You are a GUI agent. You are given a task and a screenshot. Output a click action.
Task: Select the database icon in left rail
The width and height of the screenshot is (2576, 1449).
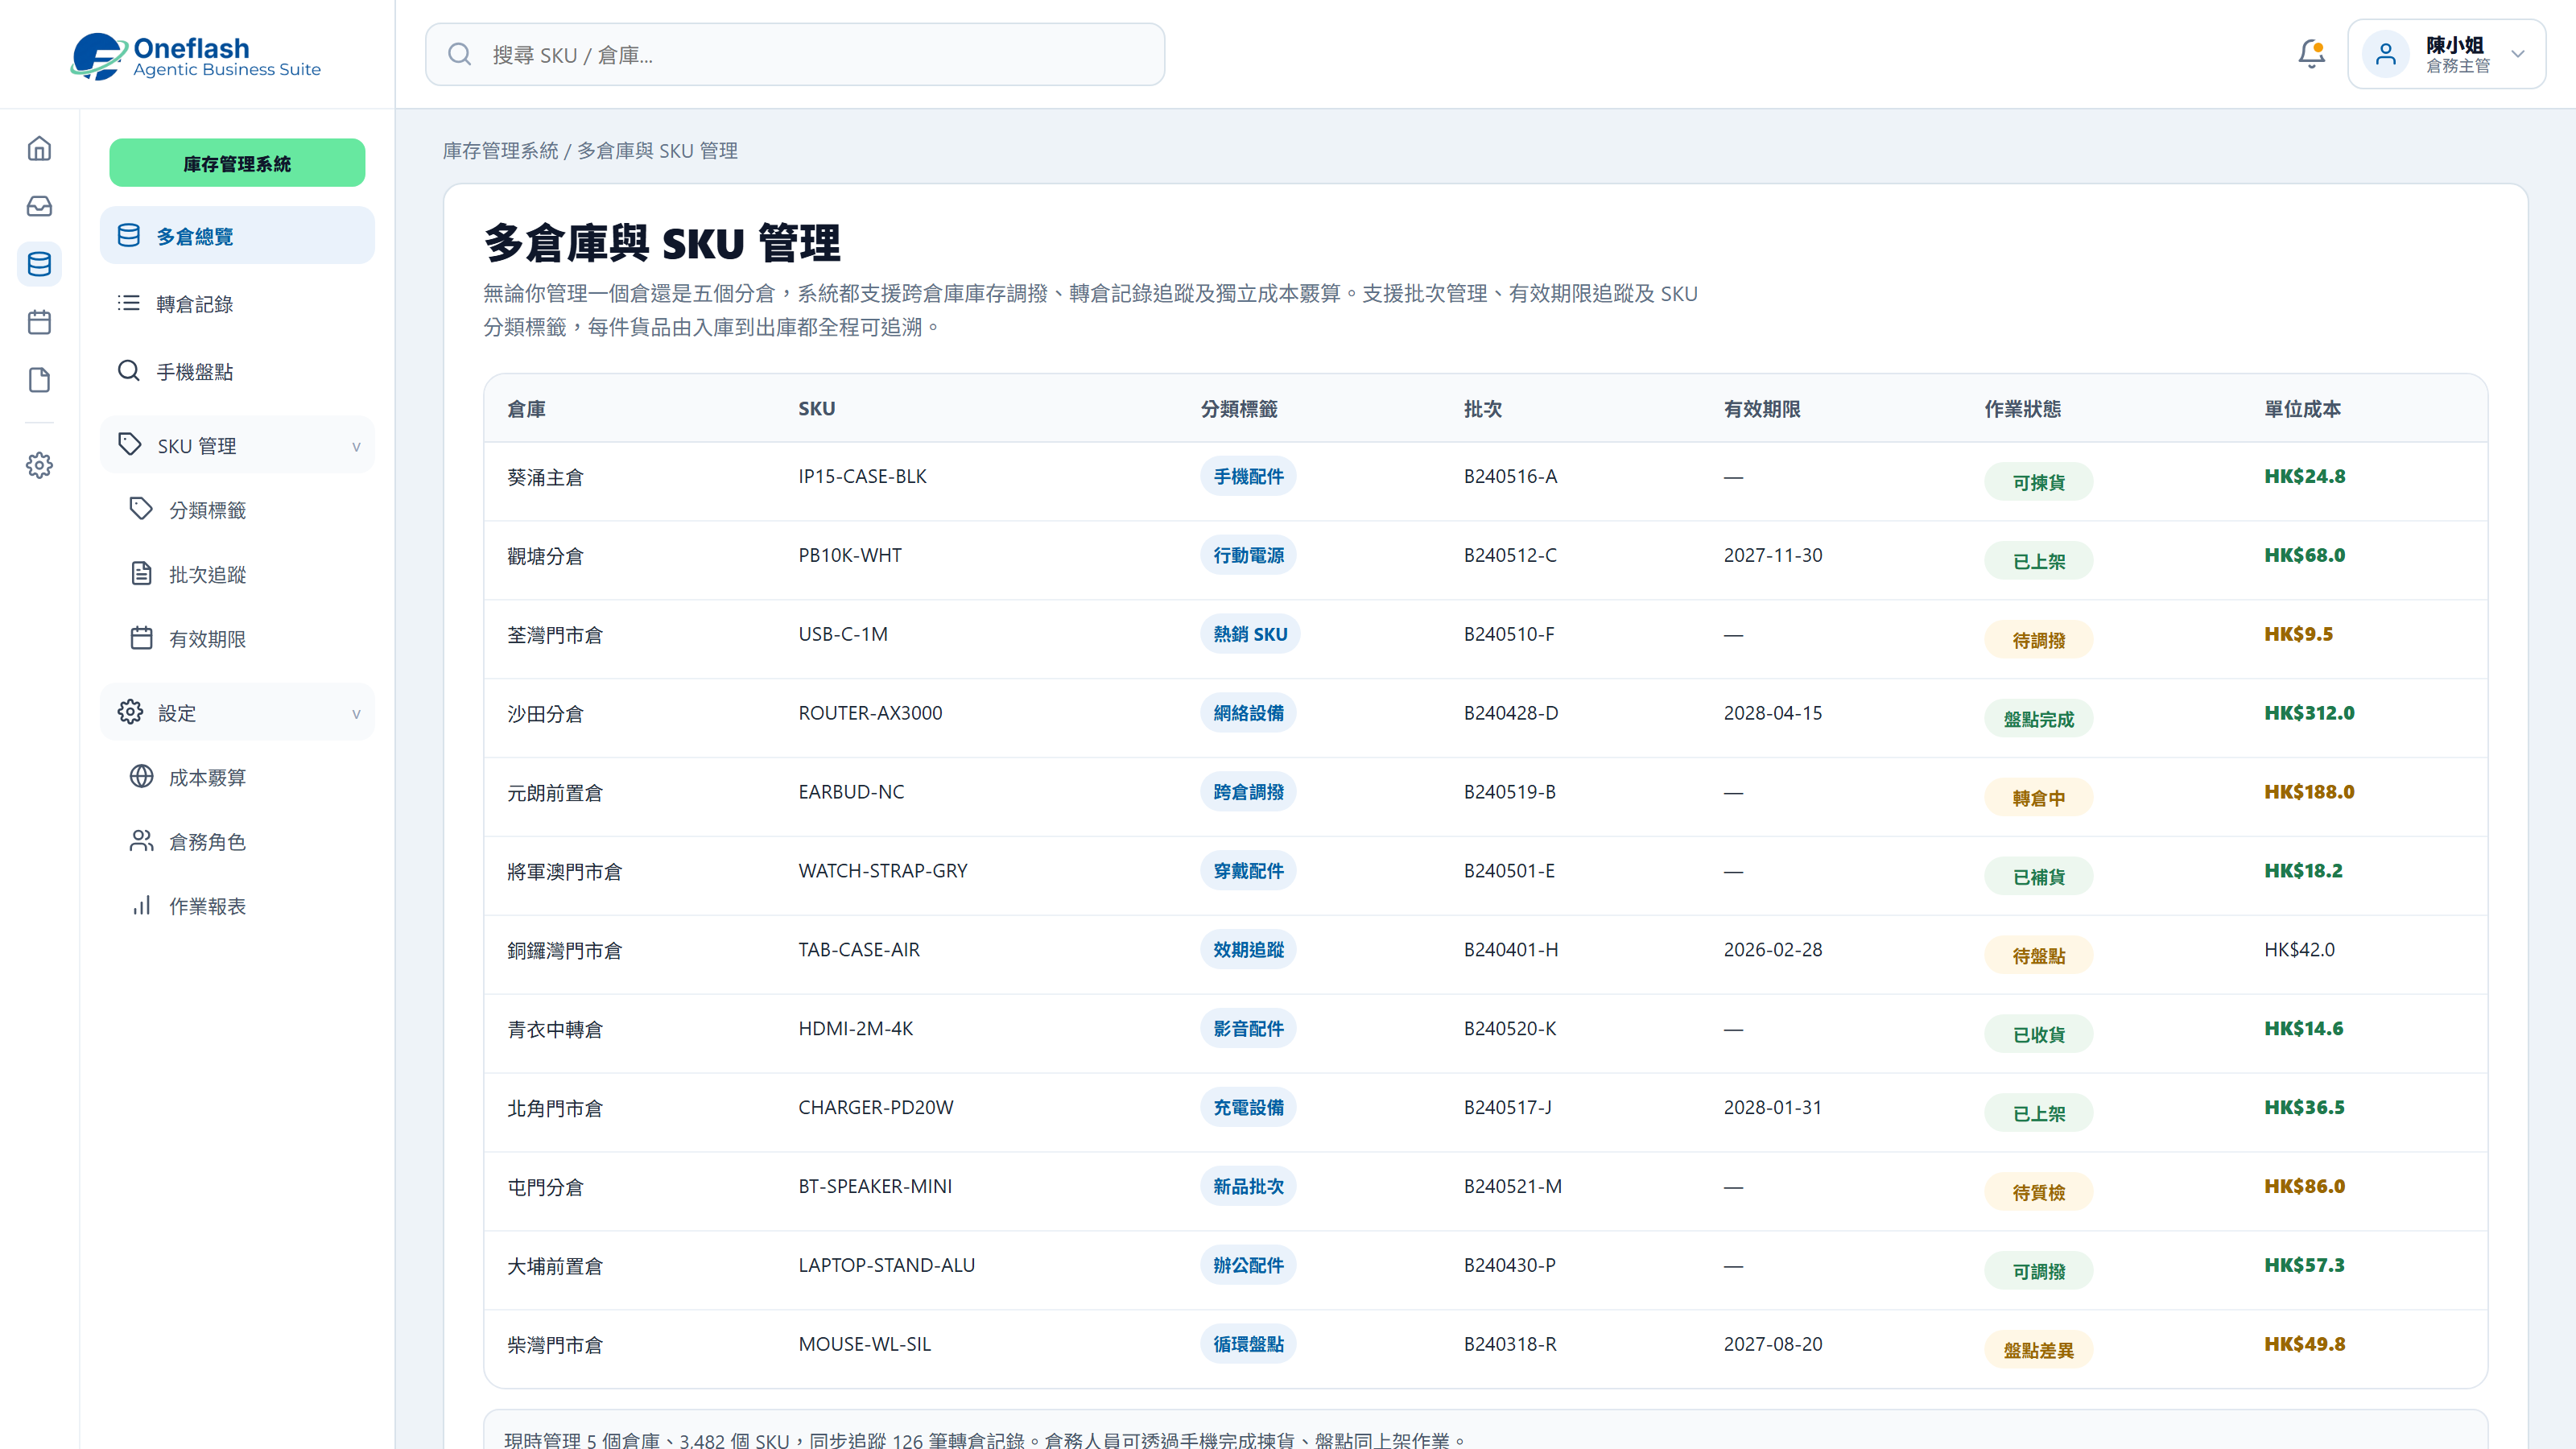(x=39, y=264)
